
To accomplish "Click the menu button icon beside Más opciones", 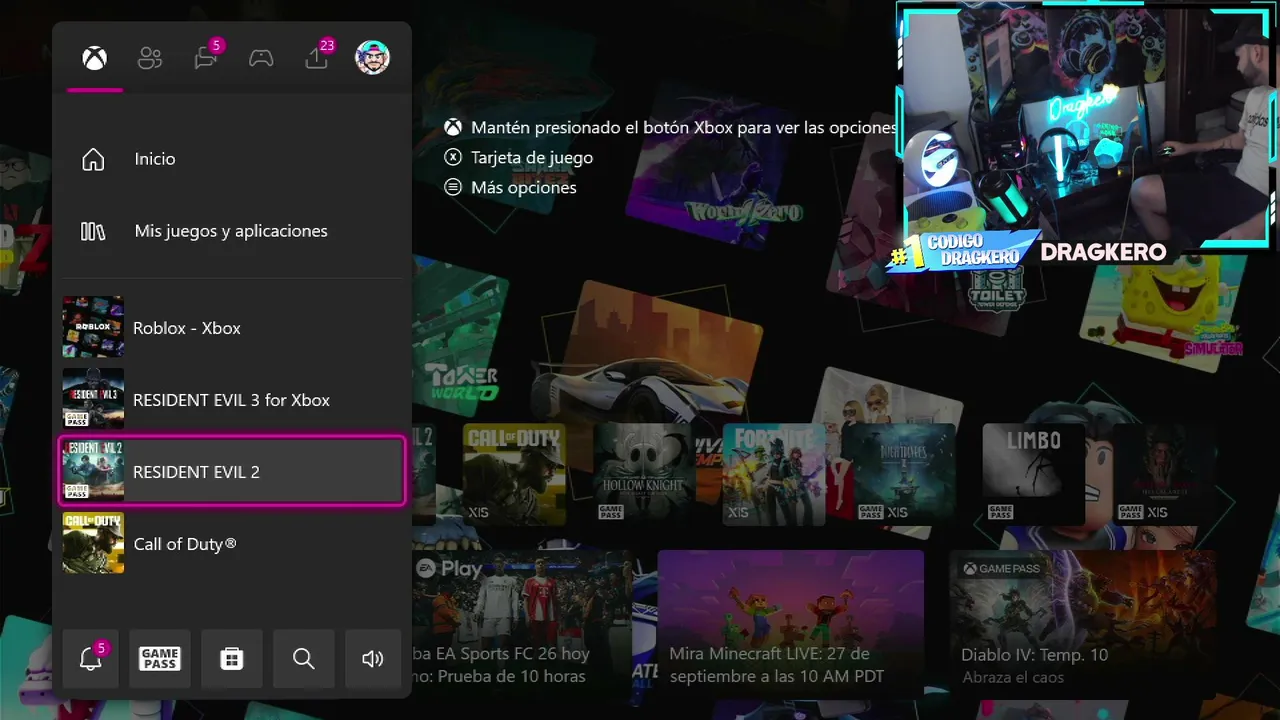I will pos(454,187).
